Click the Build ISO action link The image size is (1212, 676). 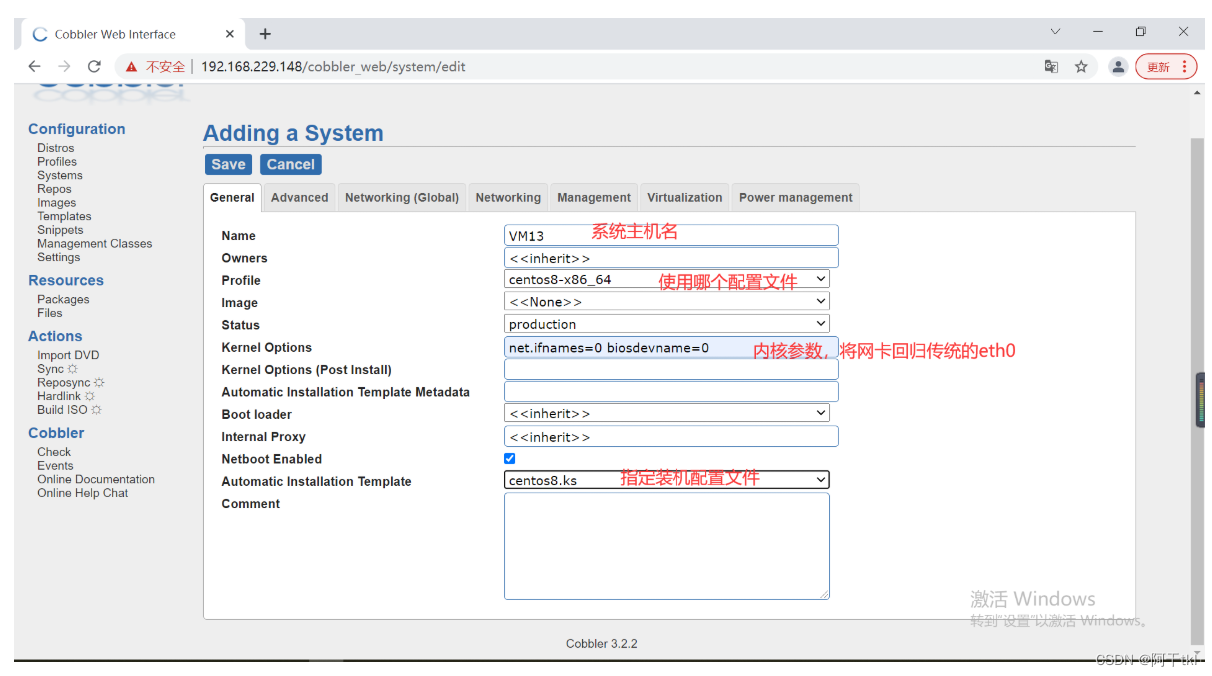[62, 410]
